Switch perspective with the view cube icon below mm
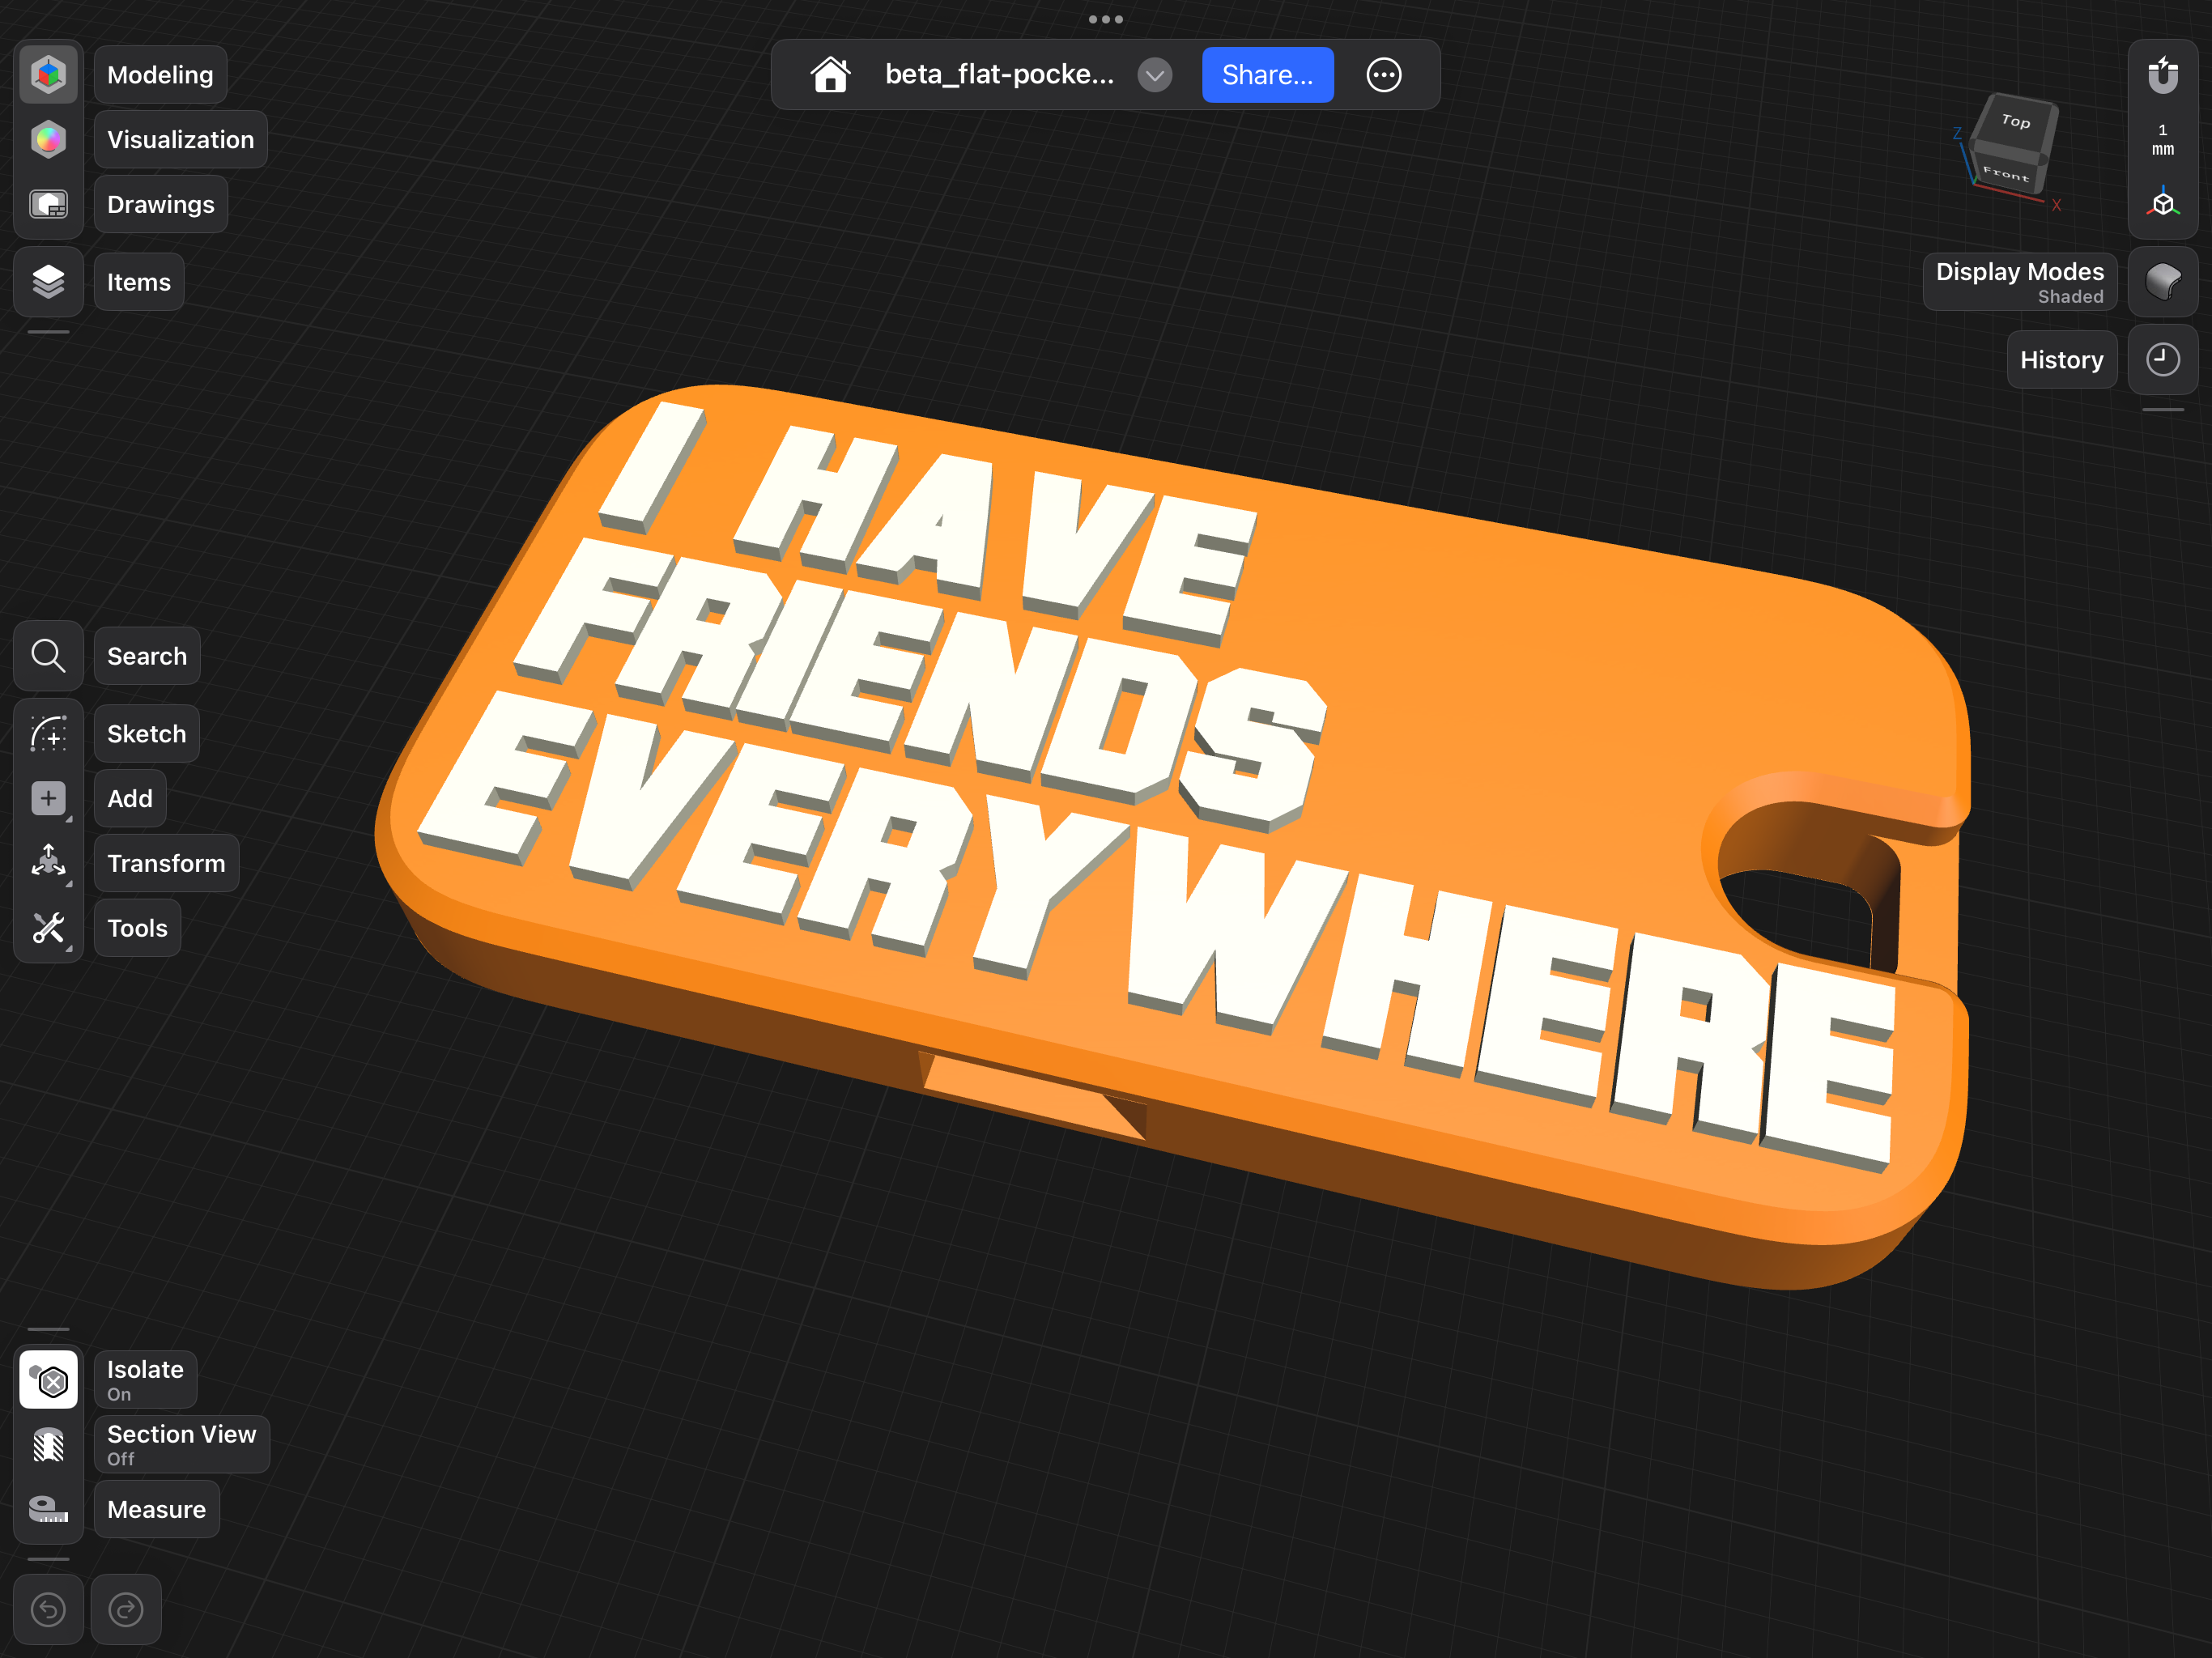 [x=2162, y=203]
